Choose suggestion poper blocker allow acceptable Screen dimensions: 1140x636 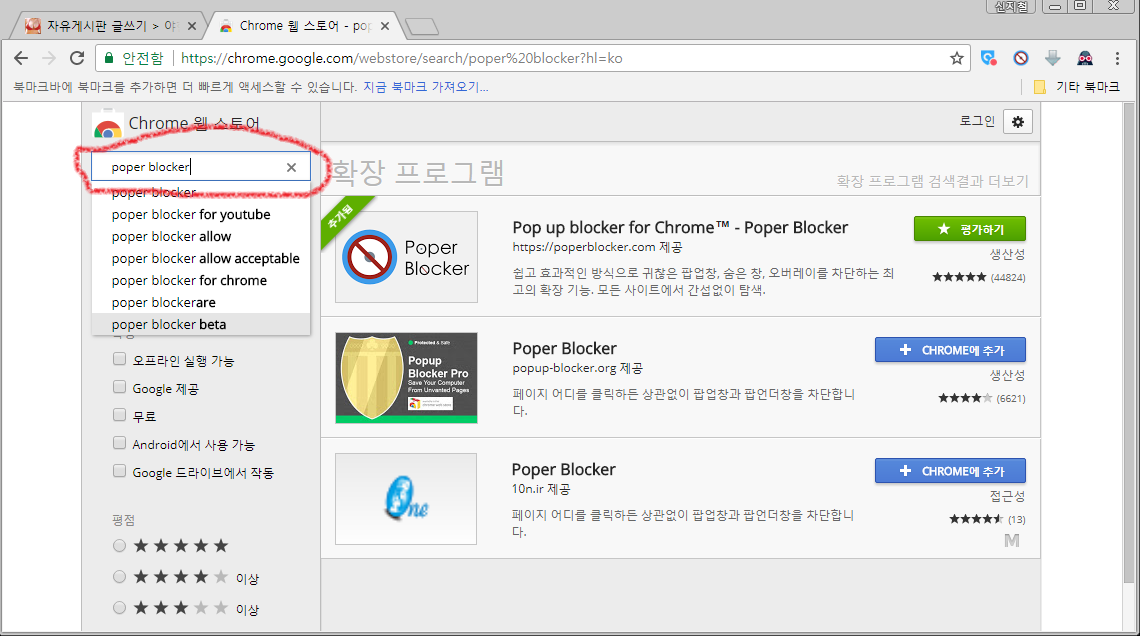(201, 259)
